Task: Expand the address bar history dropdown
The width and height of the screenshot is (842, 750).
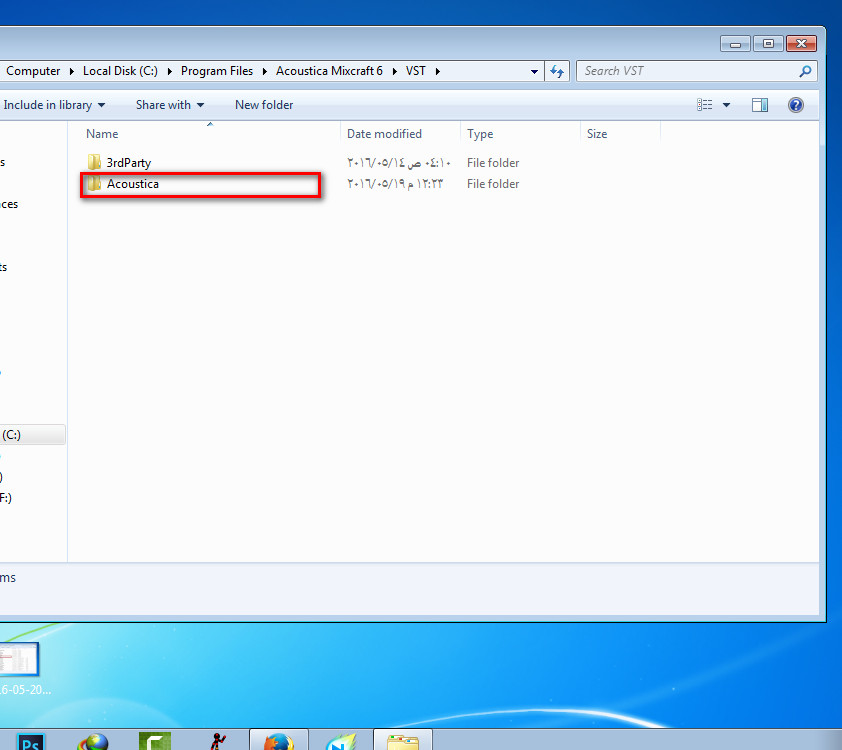Action: pos(534,71)
